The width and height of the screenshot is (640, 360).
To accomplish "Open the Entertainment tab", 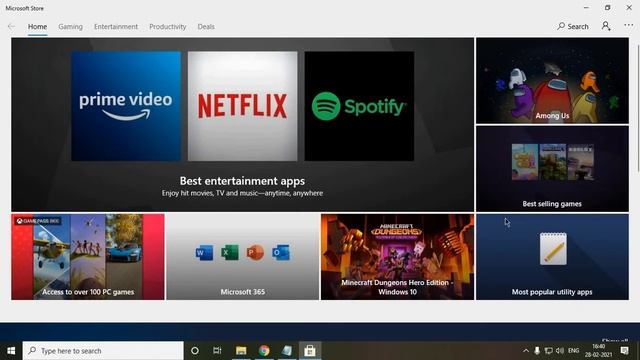I will 116,27.
